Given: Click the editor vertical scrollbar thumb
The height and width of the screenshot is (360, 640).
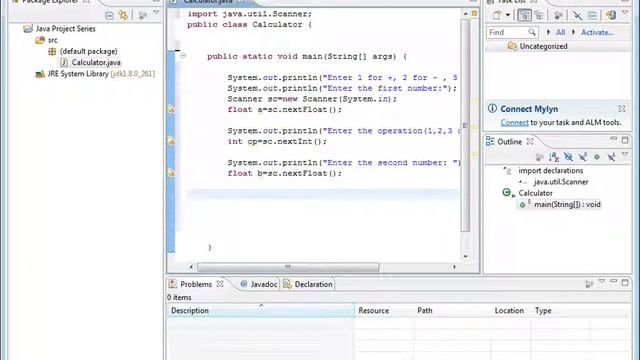Looking at the screenshot, I should click(465, 126).
